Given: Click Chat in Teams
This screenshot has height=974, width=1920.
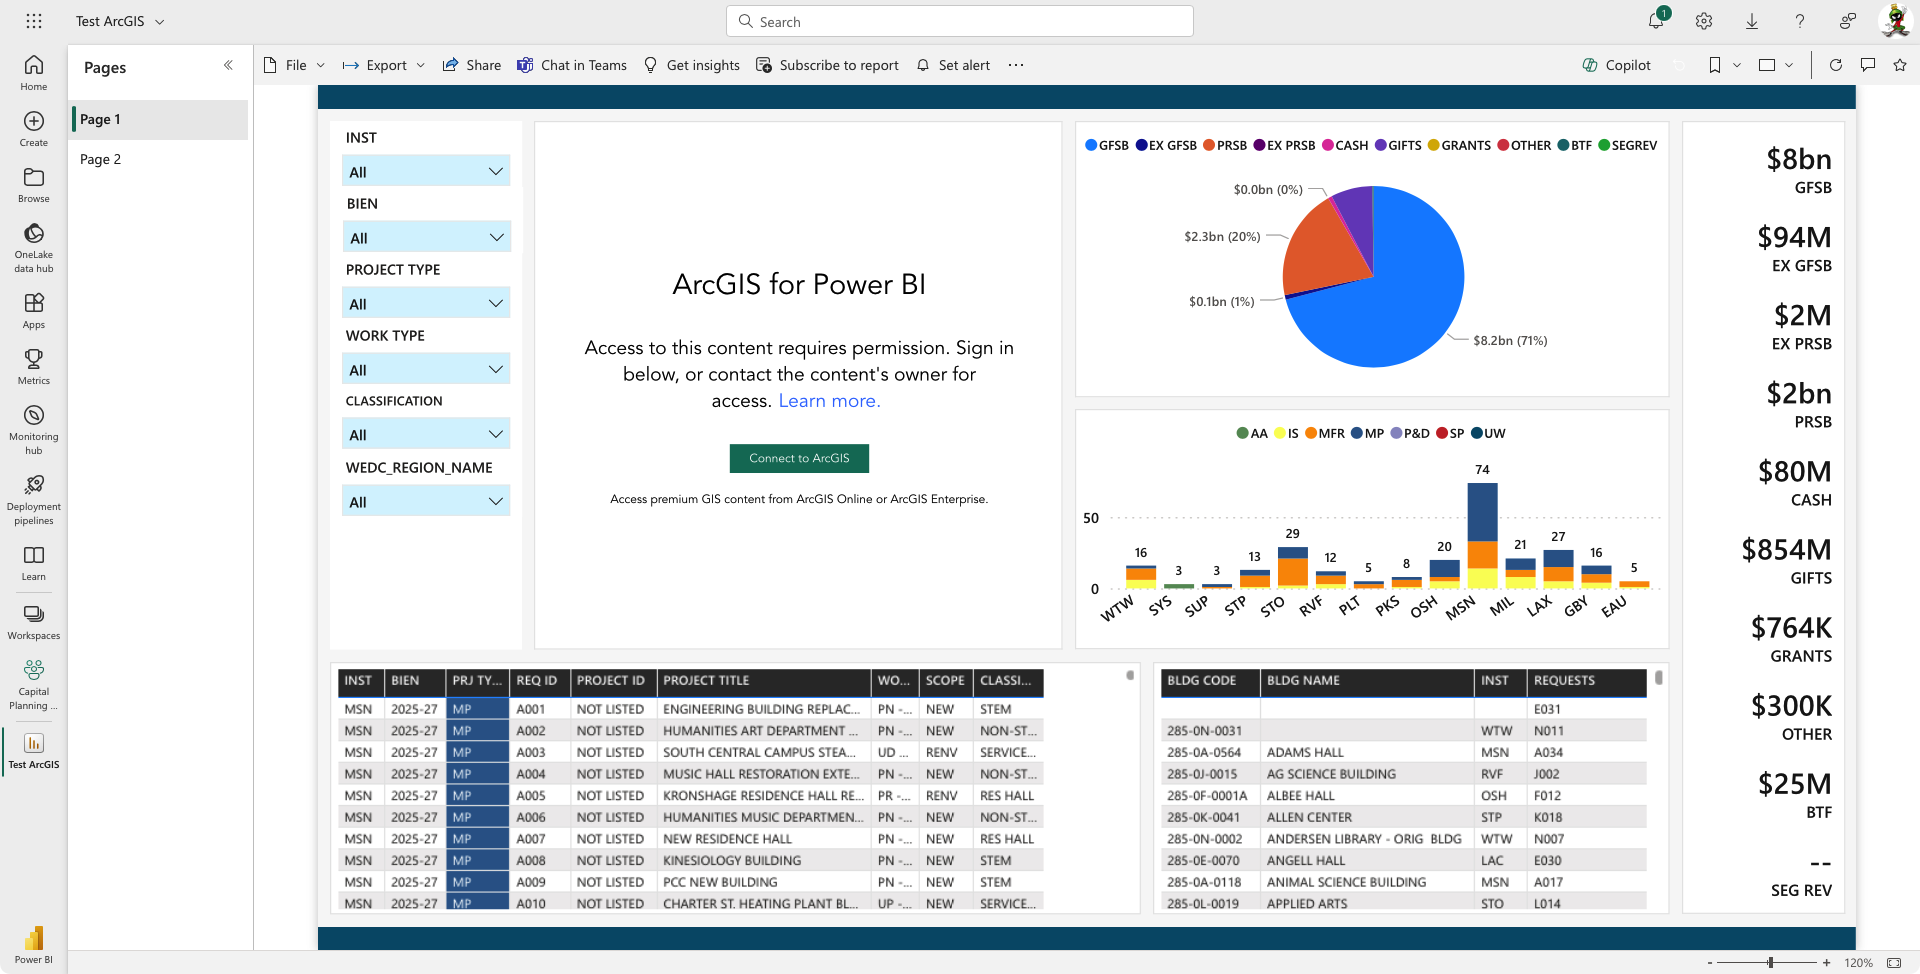Looking at the screenshot, I should pyautogui.click(x=572, y=65).
